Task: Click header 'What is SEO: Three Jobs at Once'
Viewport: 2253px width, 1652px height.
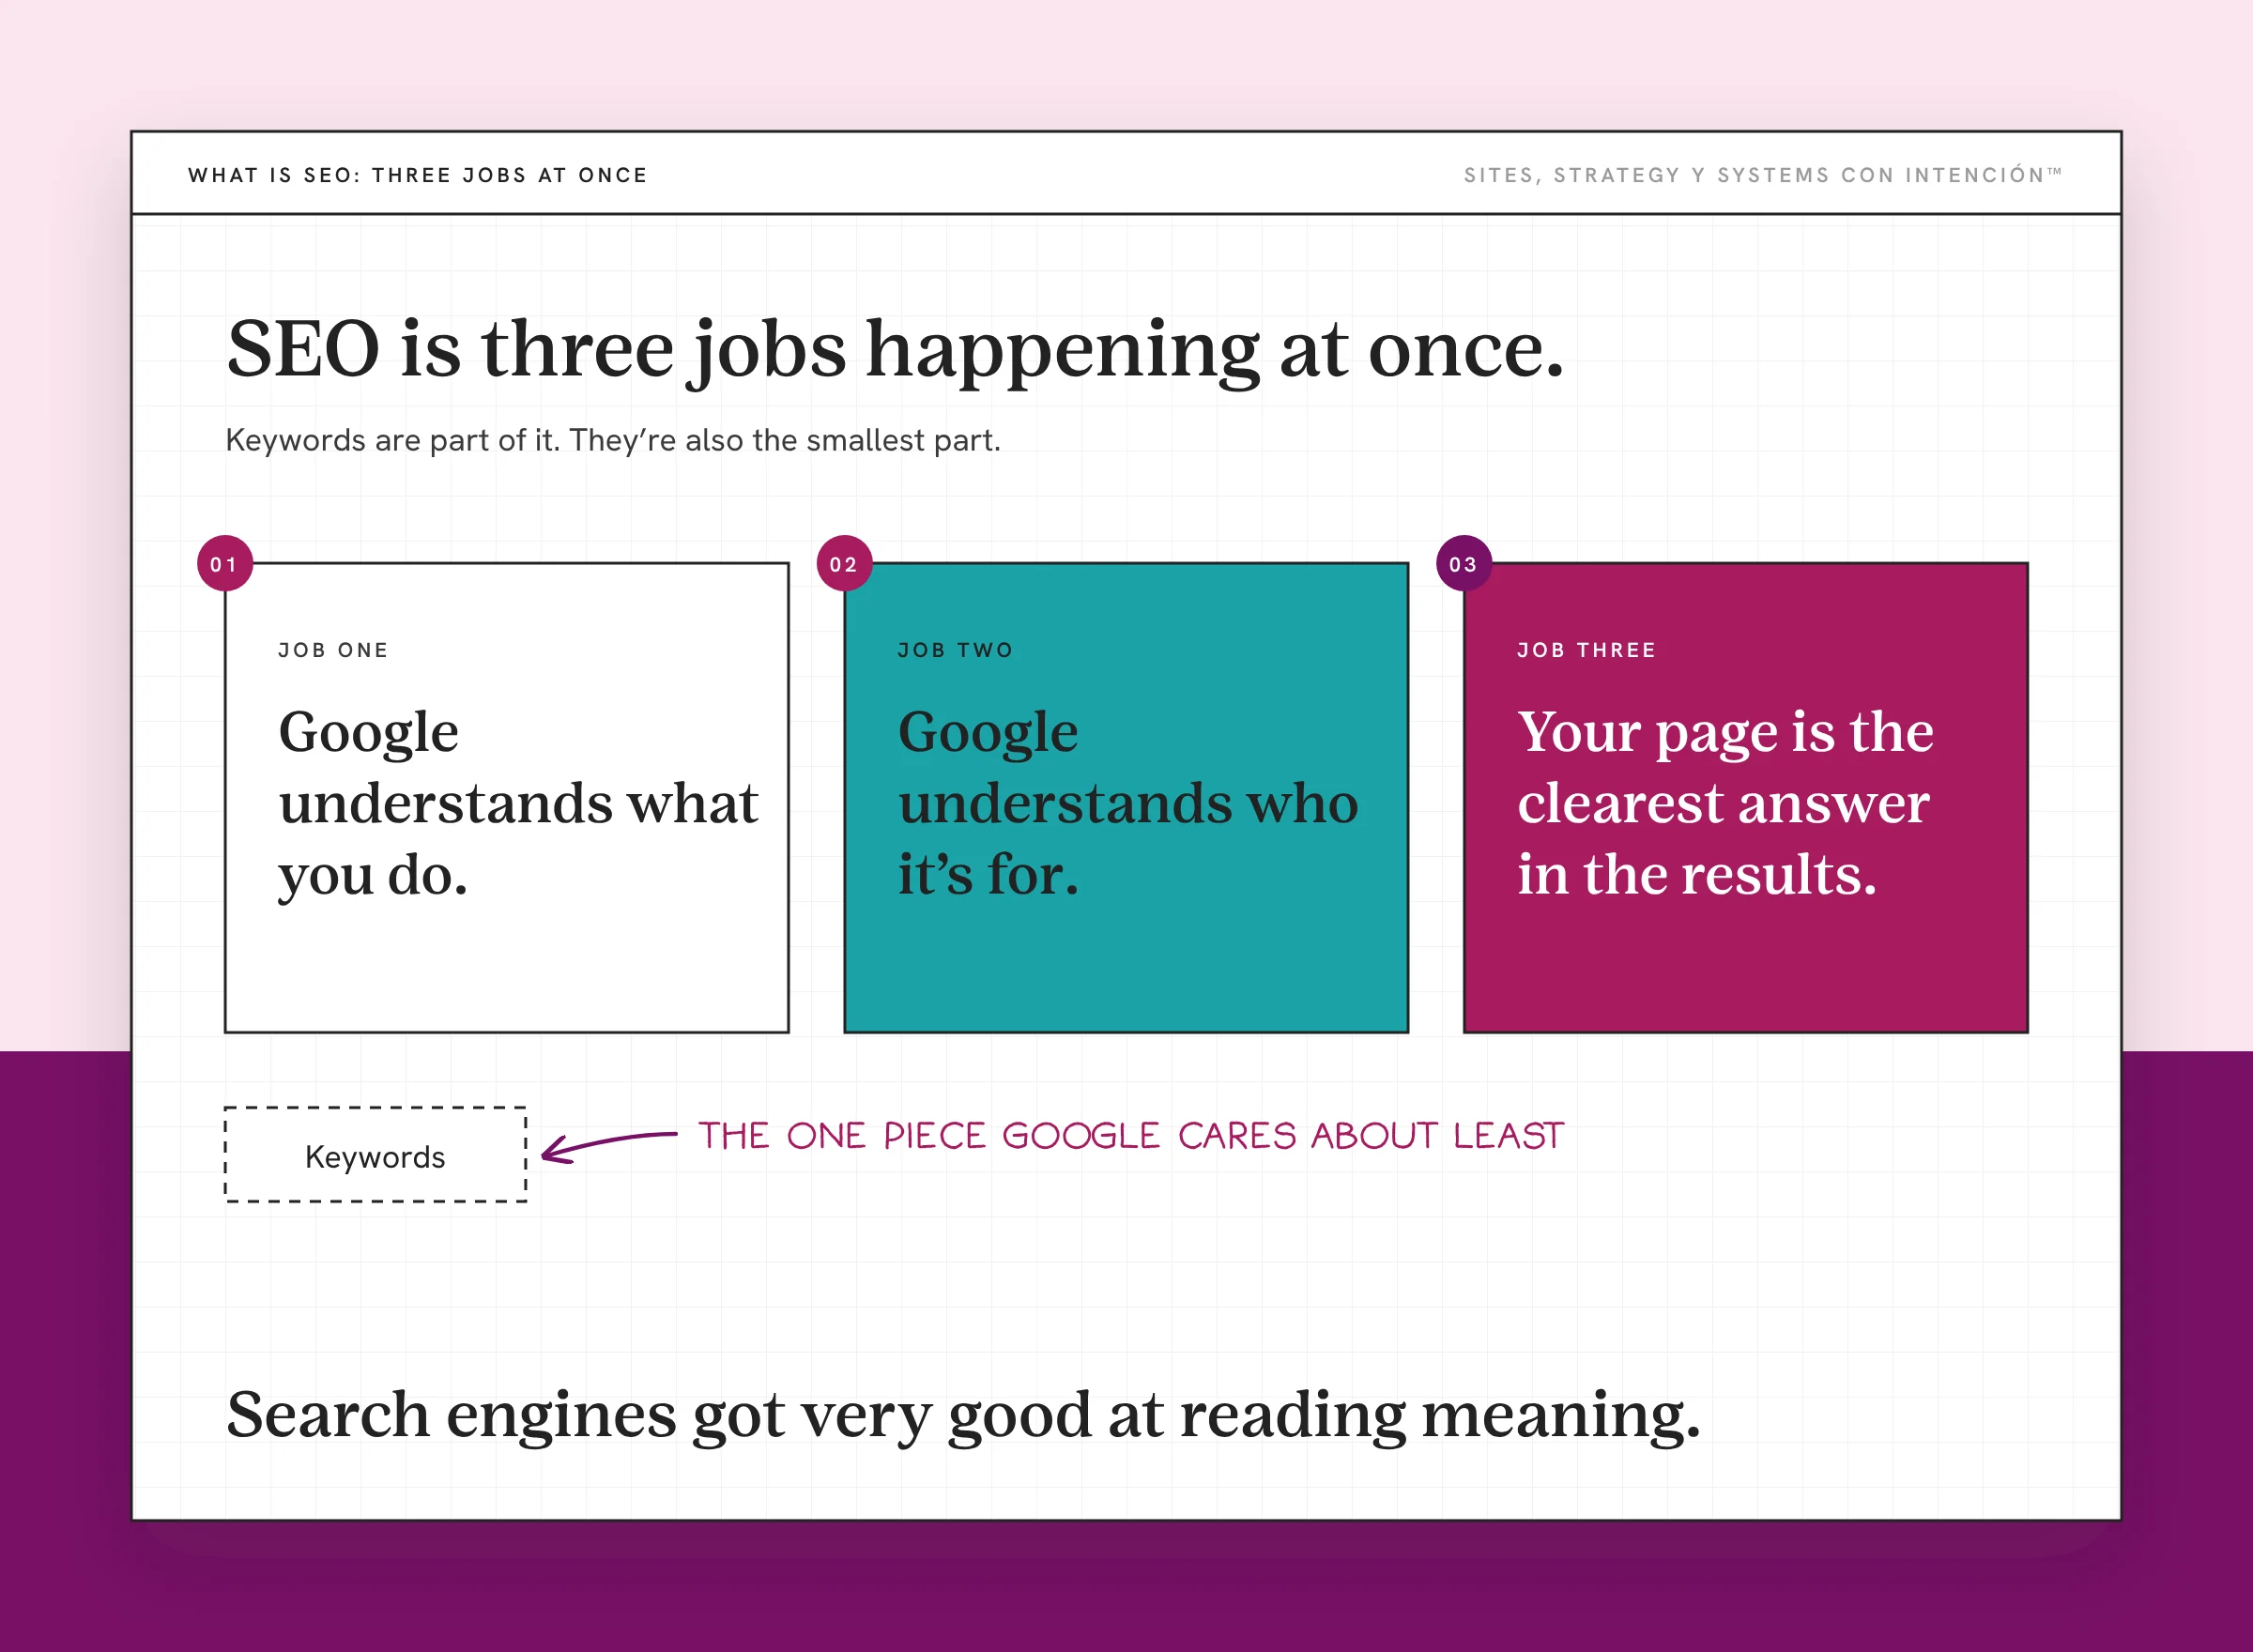Action: tap(418, 175)
